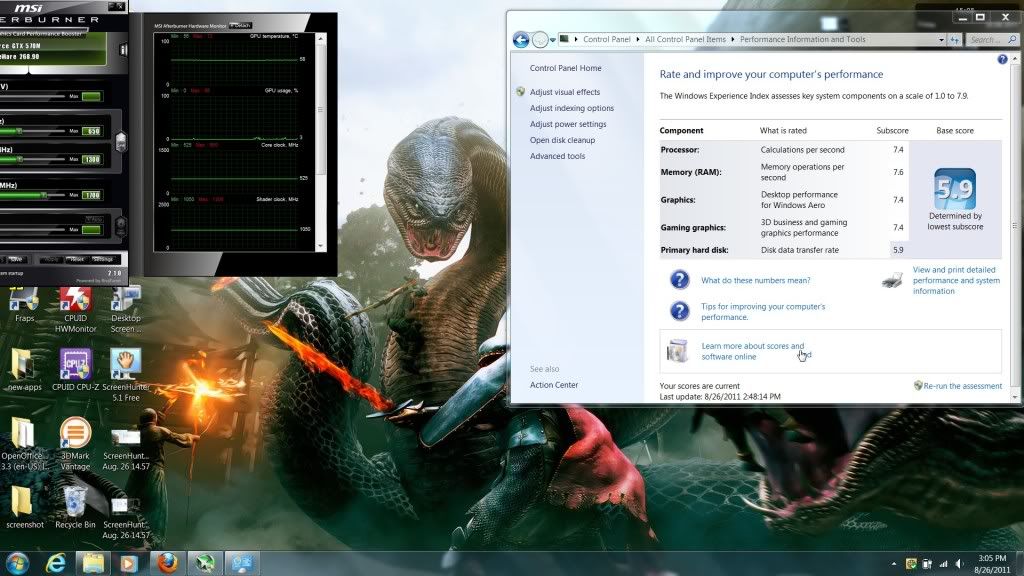Open the ScreenHunter 5.1 Free shortcut
This screenshot has width=1024, height=576.
click(x=125, y=375)
